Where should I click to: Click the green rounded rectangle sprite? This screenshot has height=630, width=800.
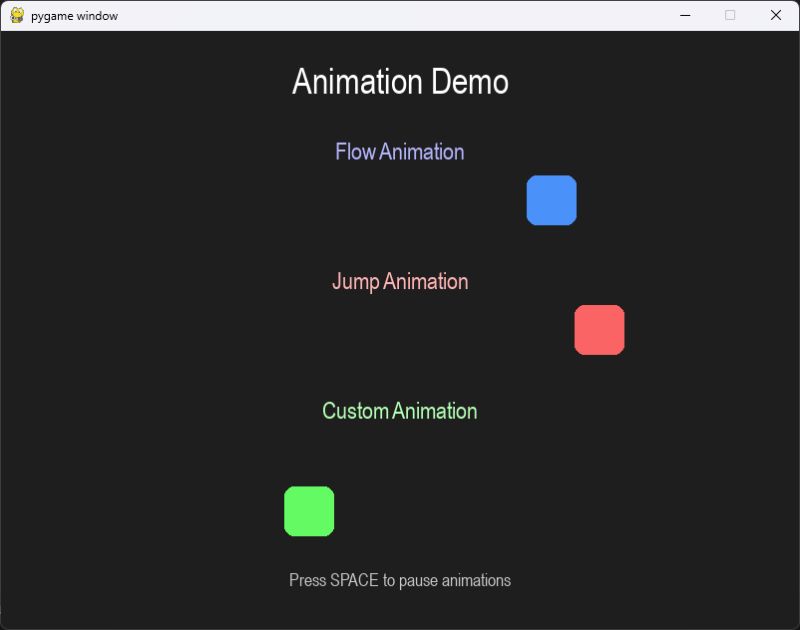coord(309,510)
